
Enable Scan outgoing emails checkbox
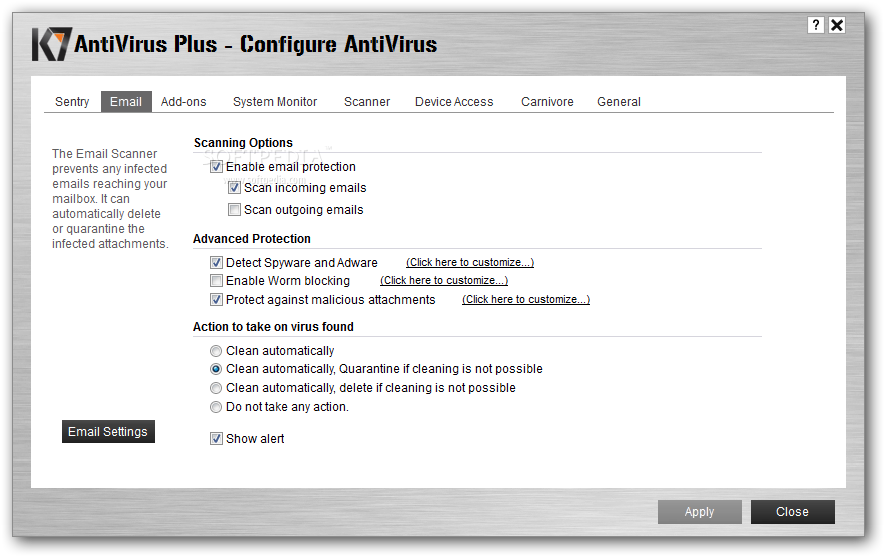click(234, 210)
